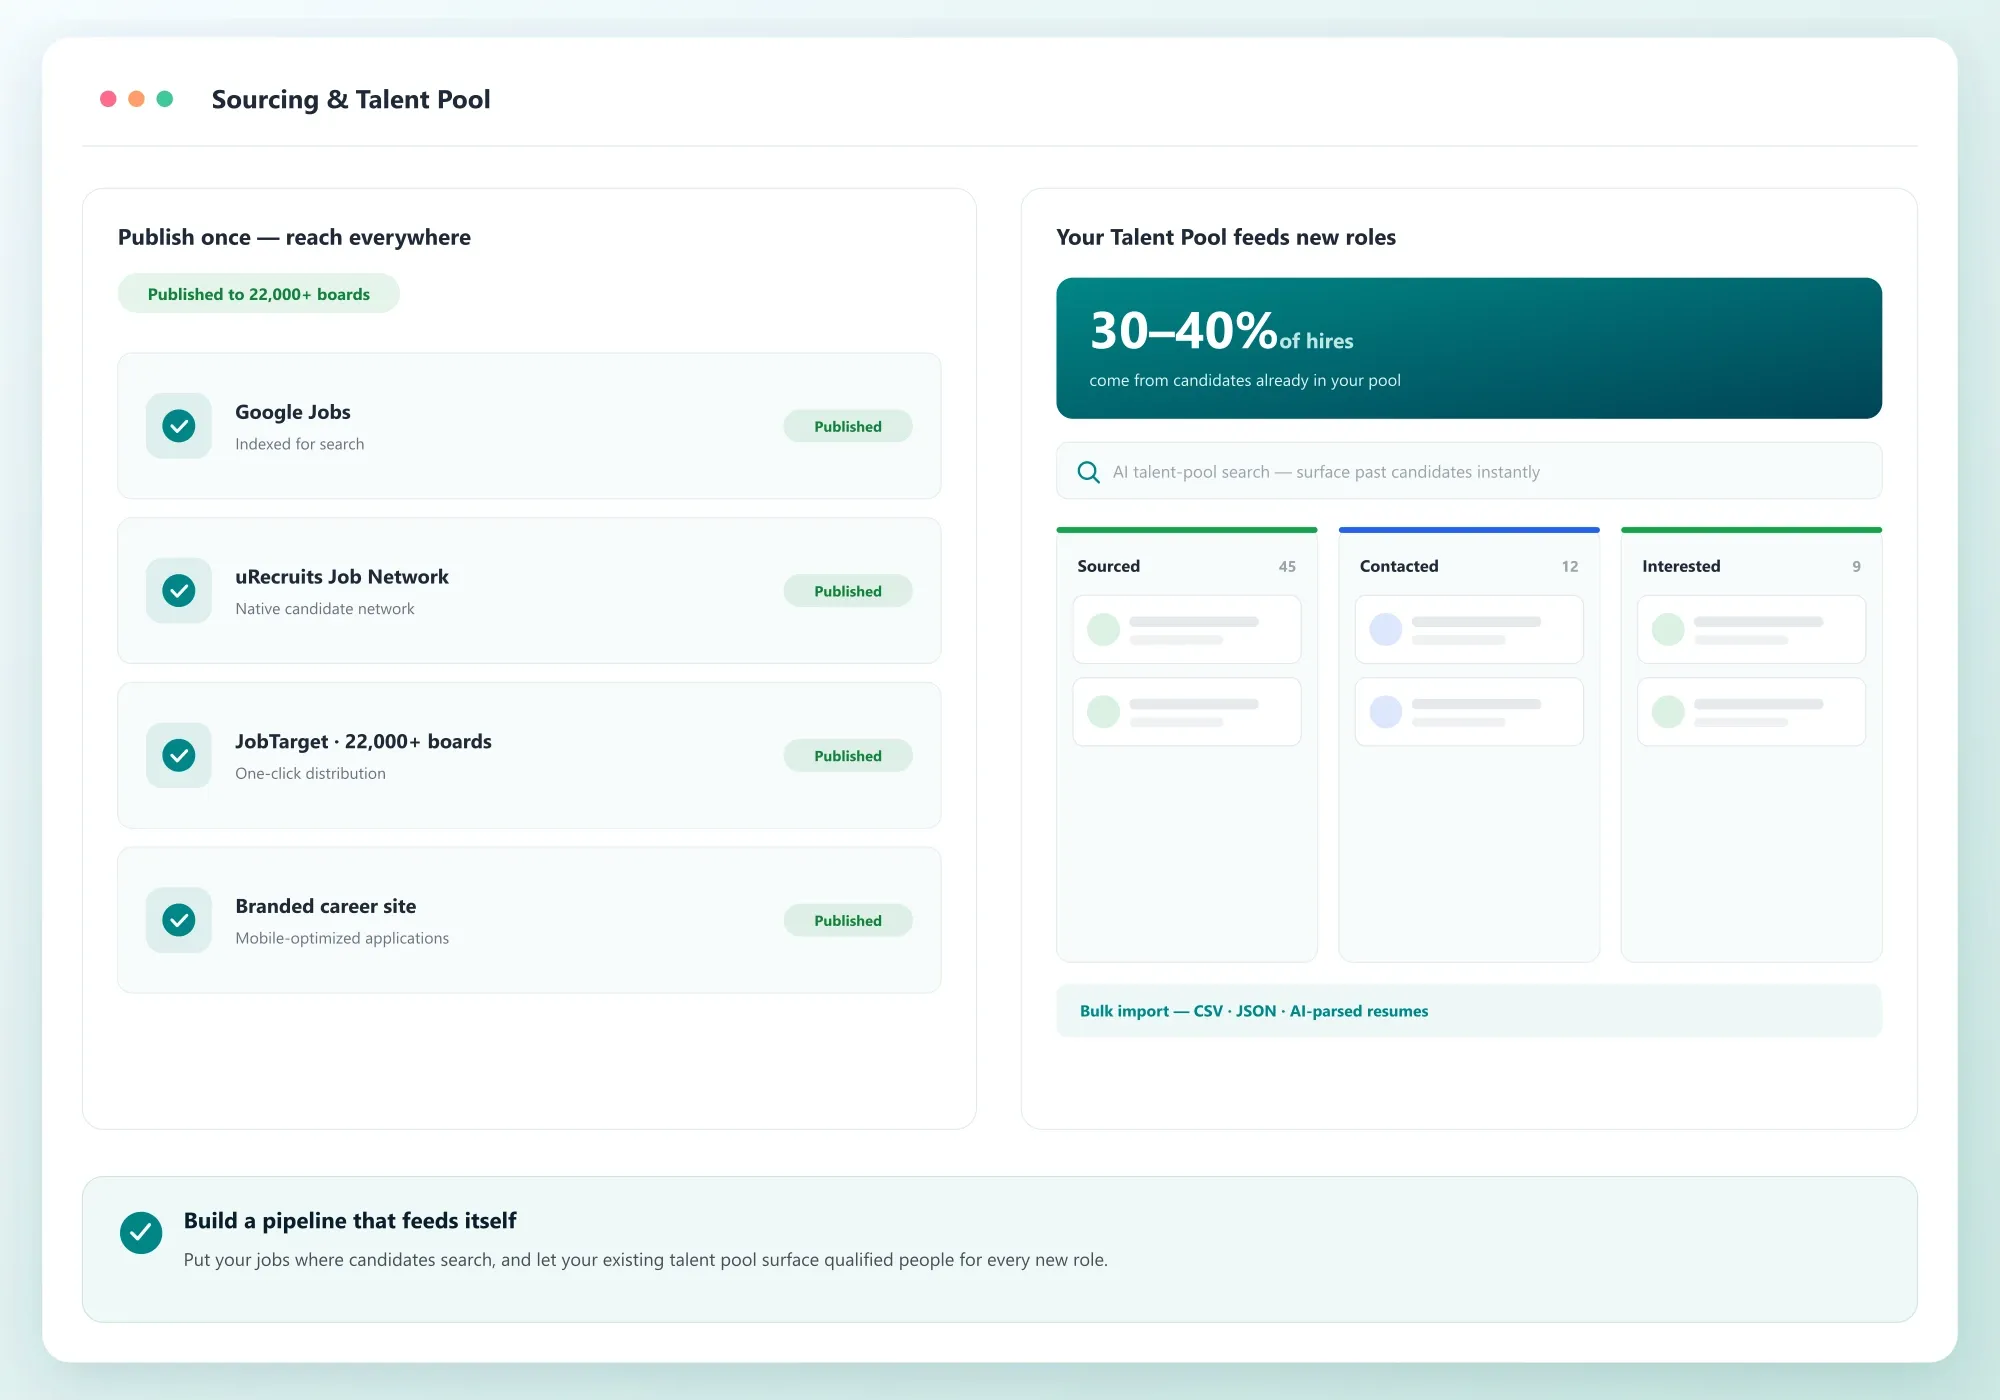Click the 30–40% of hires banner

(x=1469, y=348)
